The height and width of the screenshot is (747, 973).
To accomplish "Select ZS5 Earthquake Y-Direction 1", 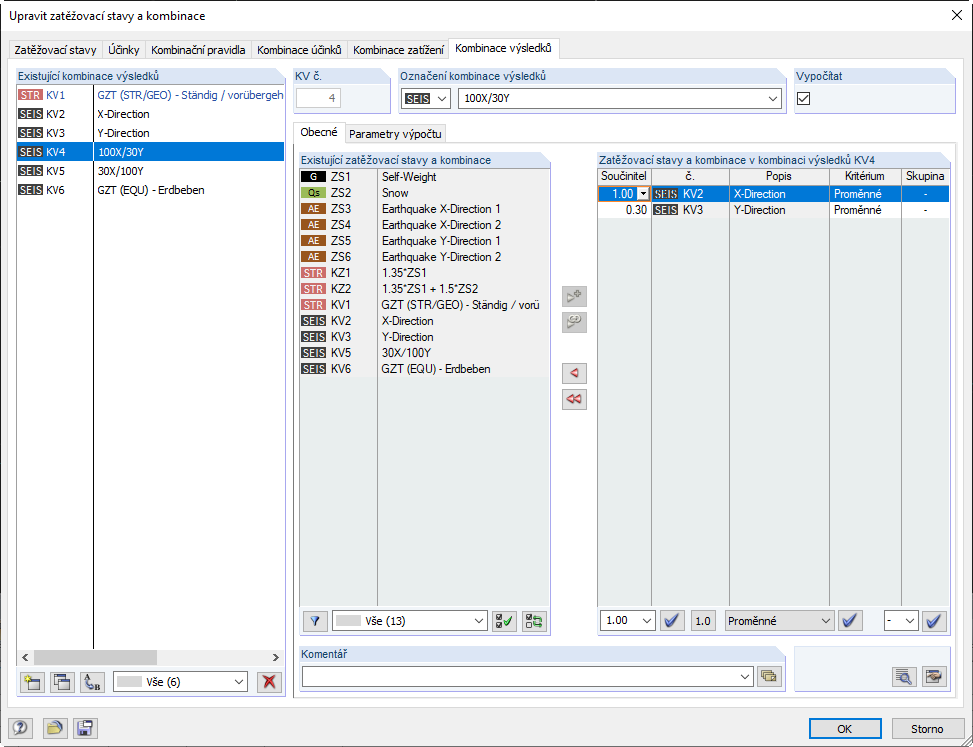I will pyautogui.click(x=424, y=241).
